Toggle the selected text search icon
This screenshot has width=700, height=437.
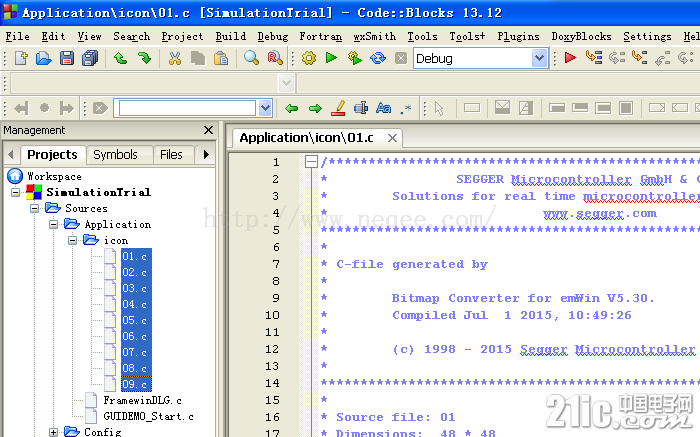361,108
